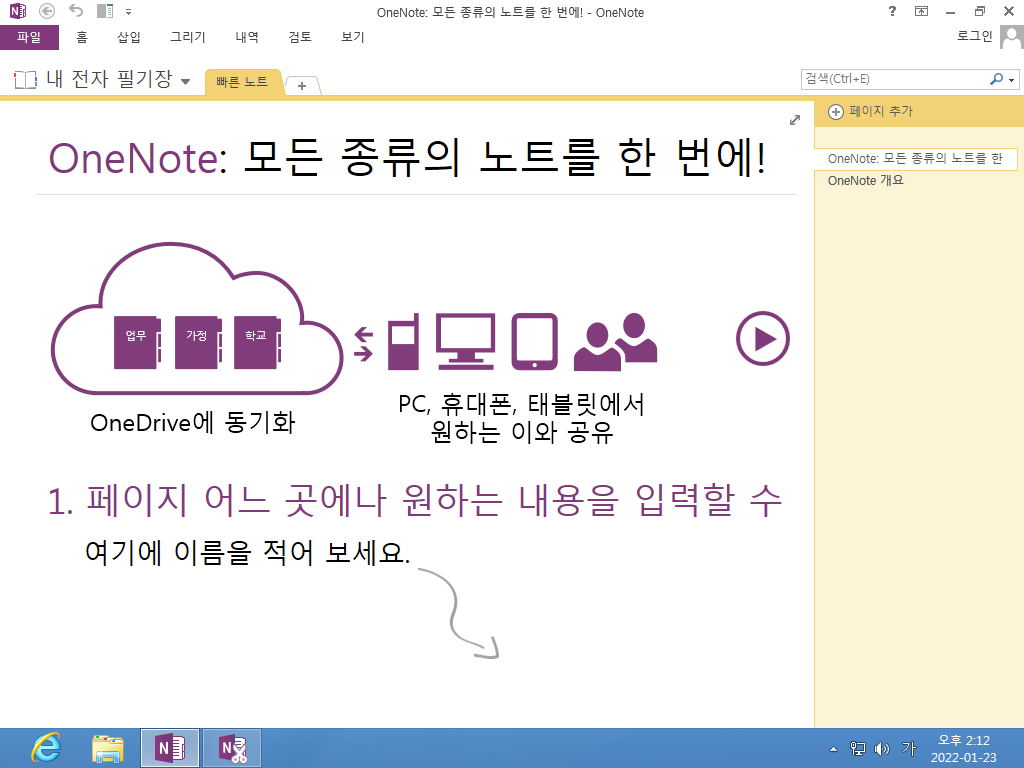Click the 'PC, 휴대폰, 태블릿에서' text
Viewport: 1024px width, 768px height.
521,405
